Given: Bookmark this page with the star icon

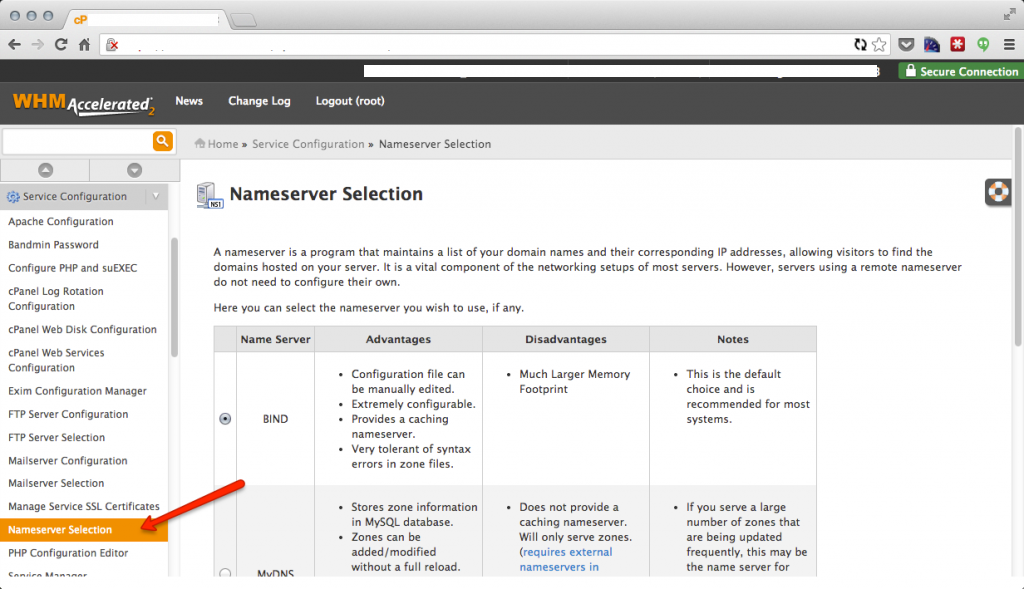Looking at the screenshot, I should coord(879,44).
